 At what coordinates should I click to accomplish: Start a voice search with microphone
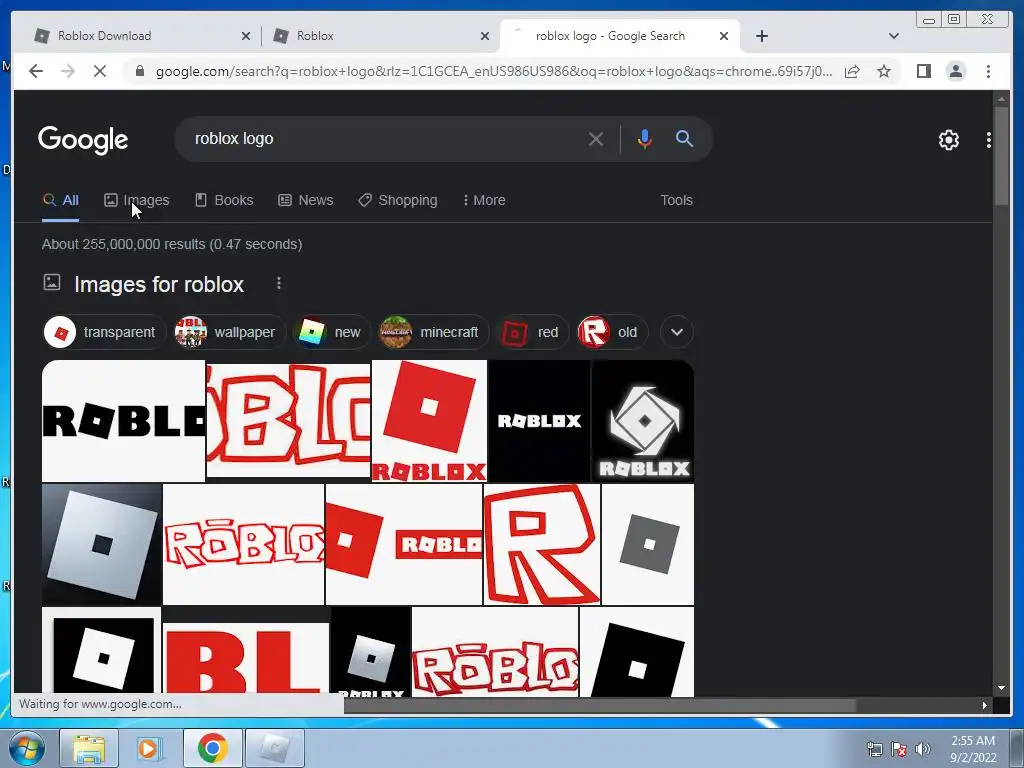pyautogui.click(x=645, y=139)
